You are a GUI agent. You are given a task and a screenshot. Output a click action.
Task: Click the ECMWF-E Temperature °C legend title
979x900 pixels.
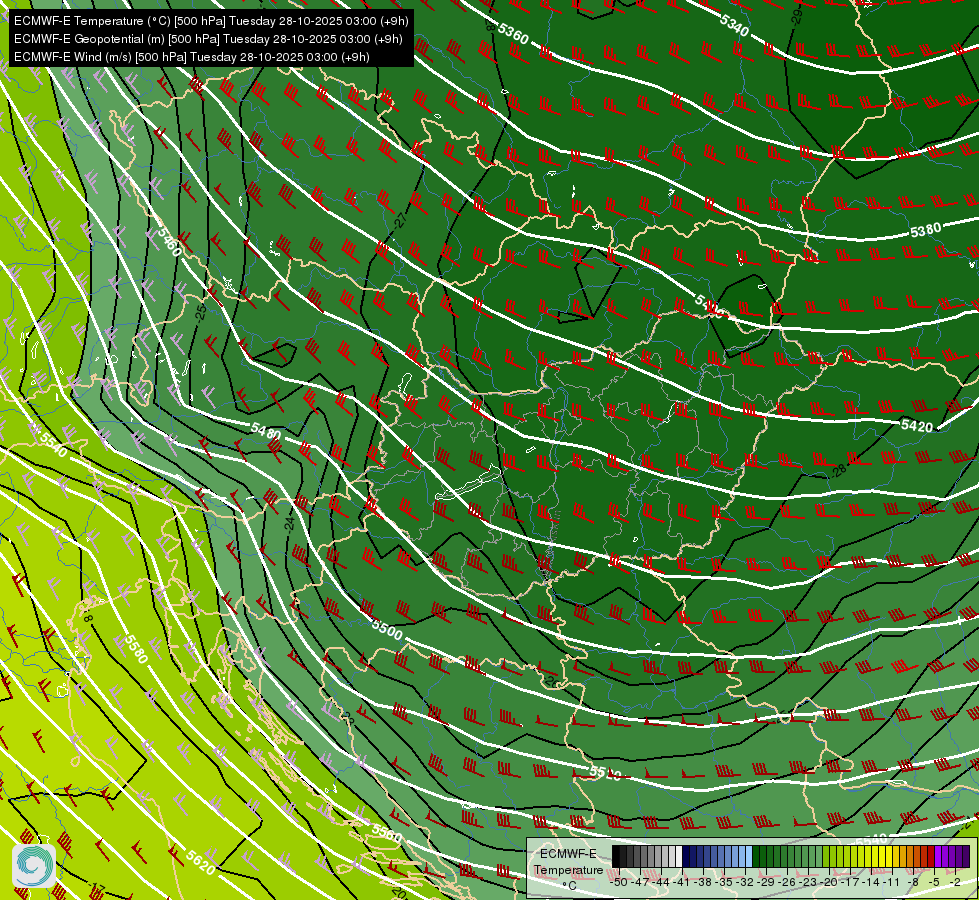pyautogui.click(x=569, y=869)
